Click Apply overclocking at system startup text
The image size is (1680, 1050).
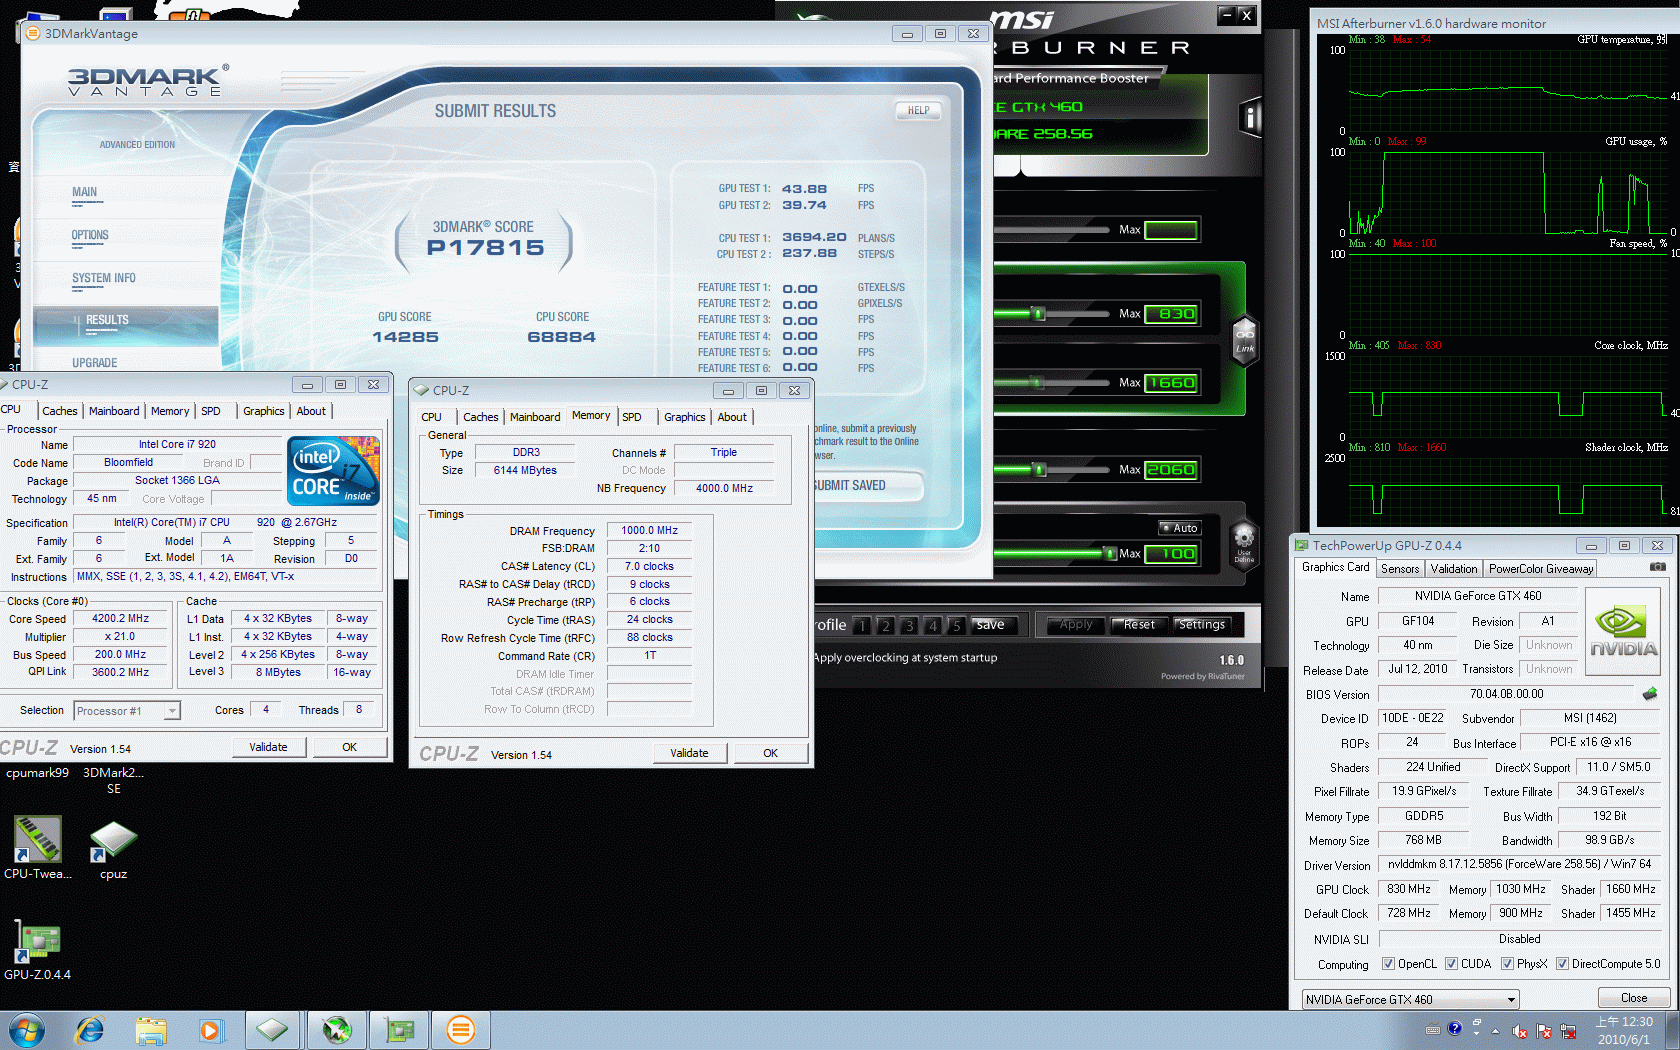pos(905,658)
